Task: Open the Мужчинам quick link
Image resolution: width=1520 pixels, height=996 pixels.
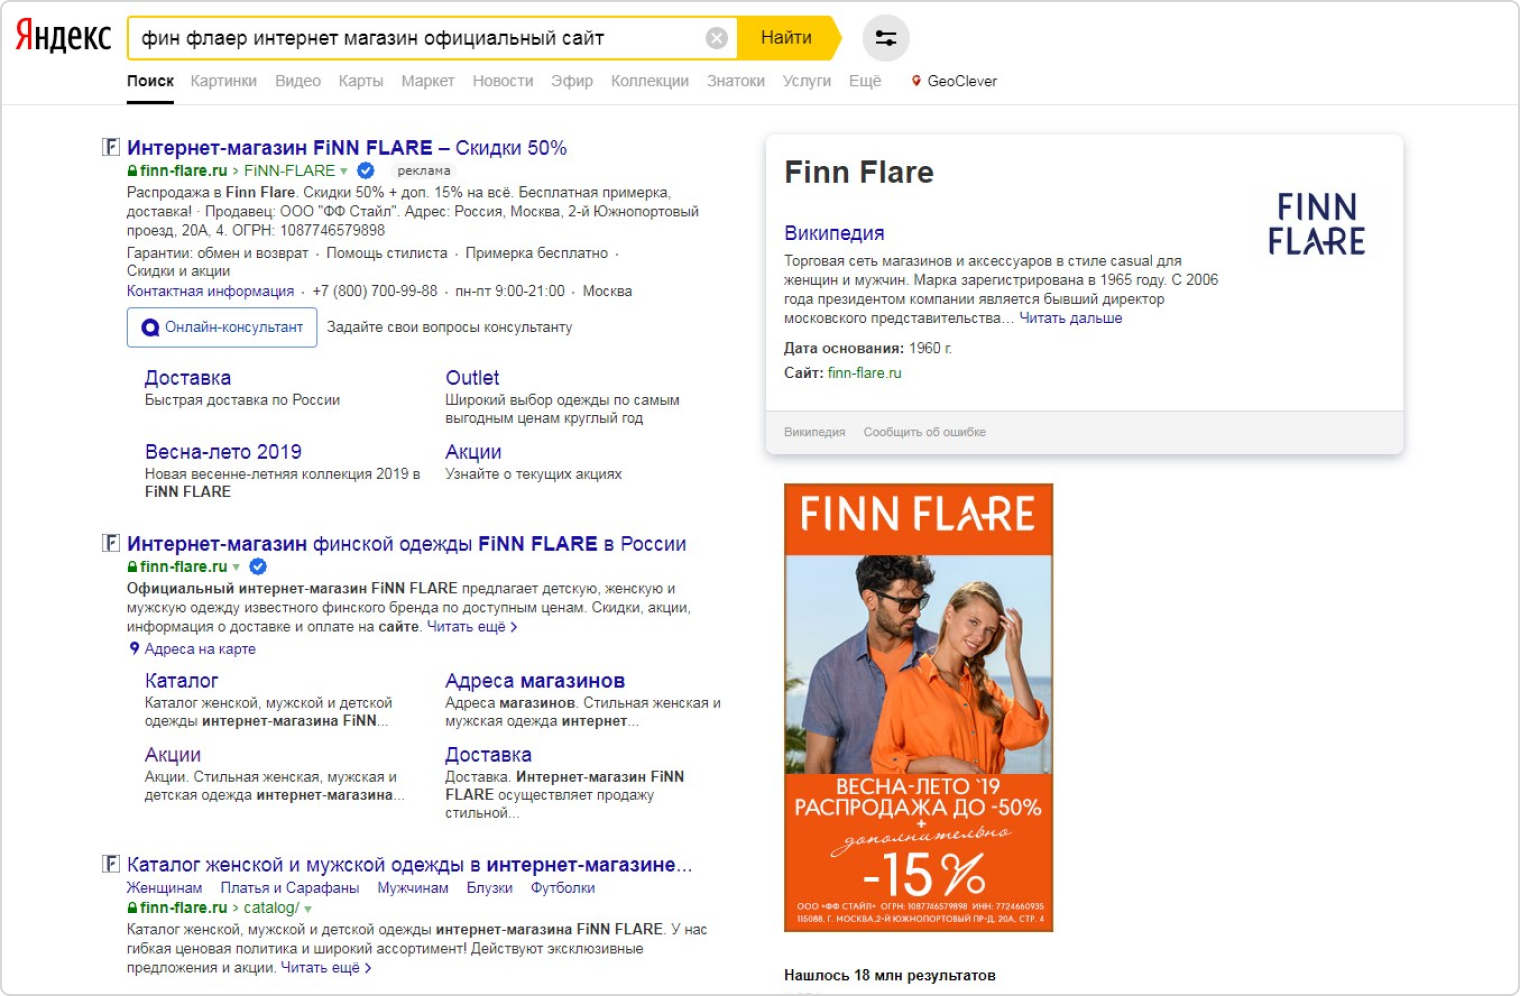Action: click(413, 888)
